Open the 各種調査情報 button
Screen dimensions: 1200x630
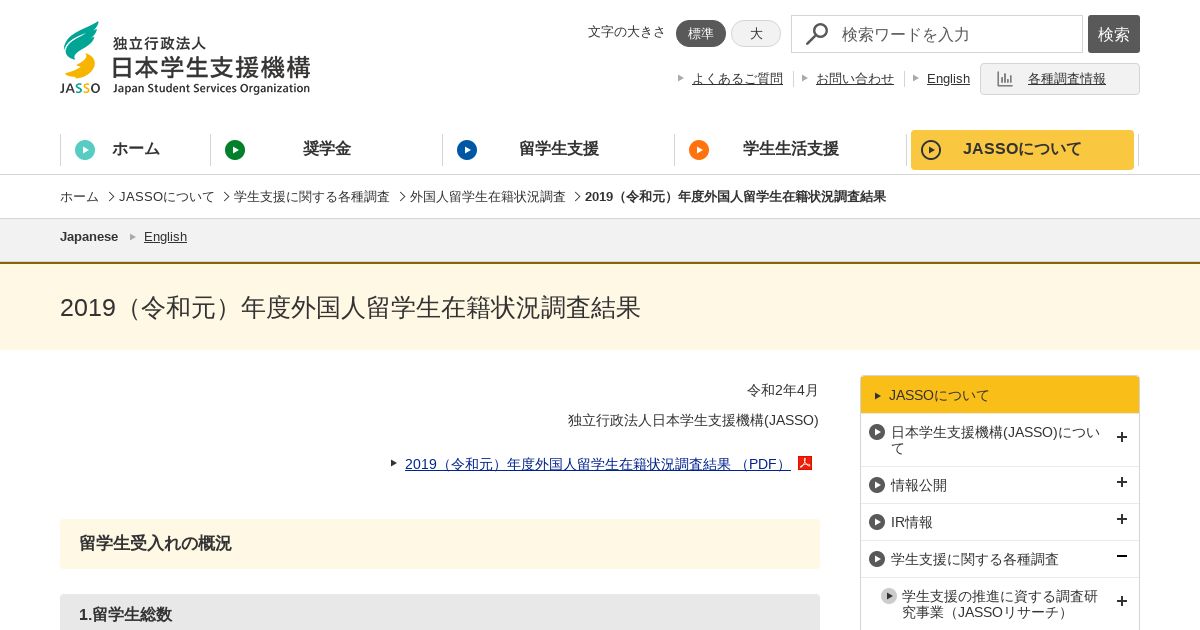1060,79
